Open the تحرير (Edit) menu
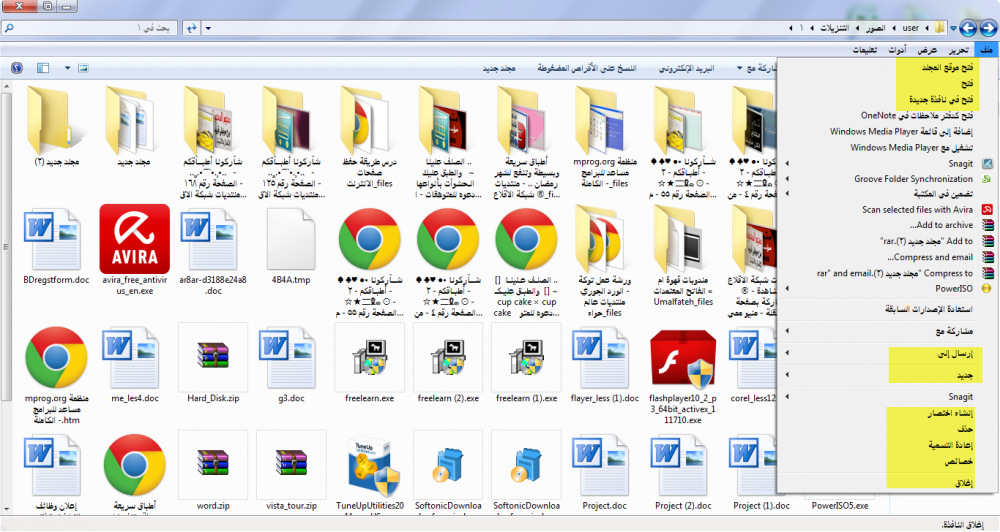Screen dimensions: 1000x532 pyautogui.click(x=957, y=49)
